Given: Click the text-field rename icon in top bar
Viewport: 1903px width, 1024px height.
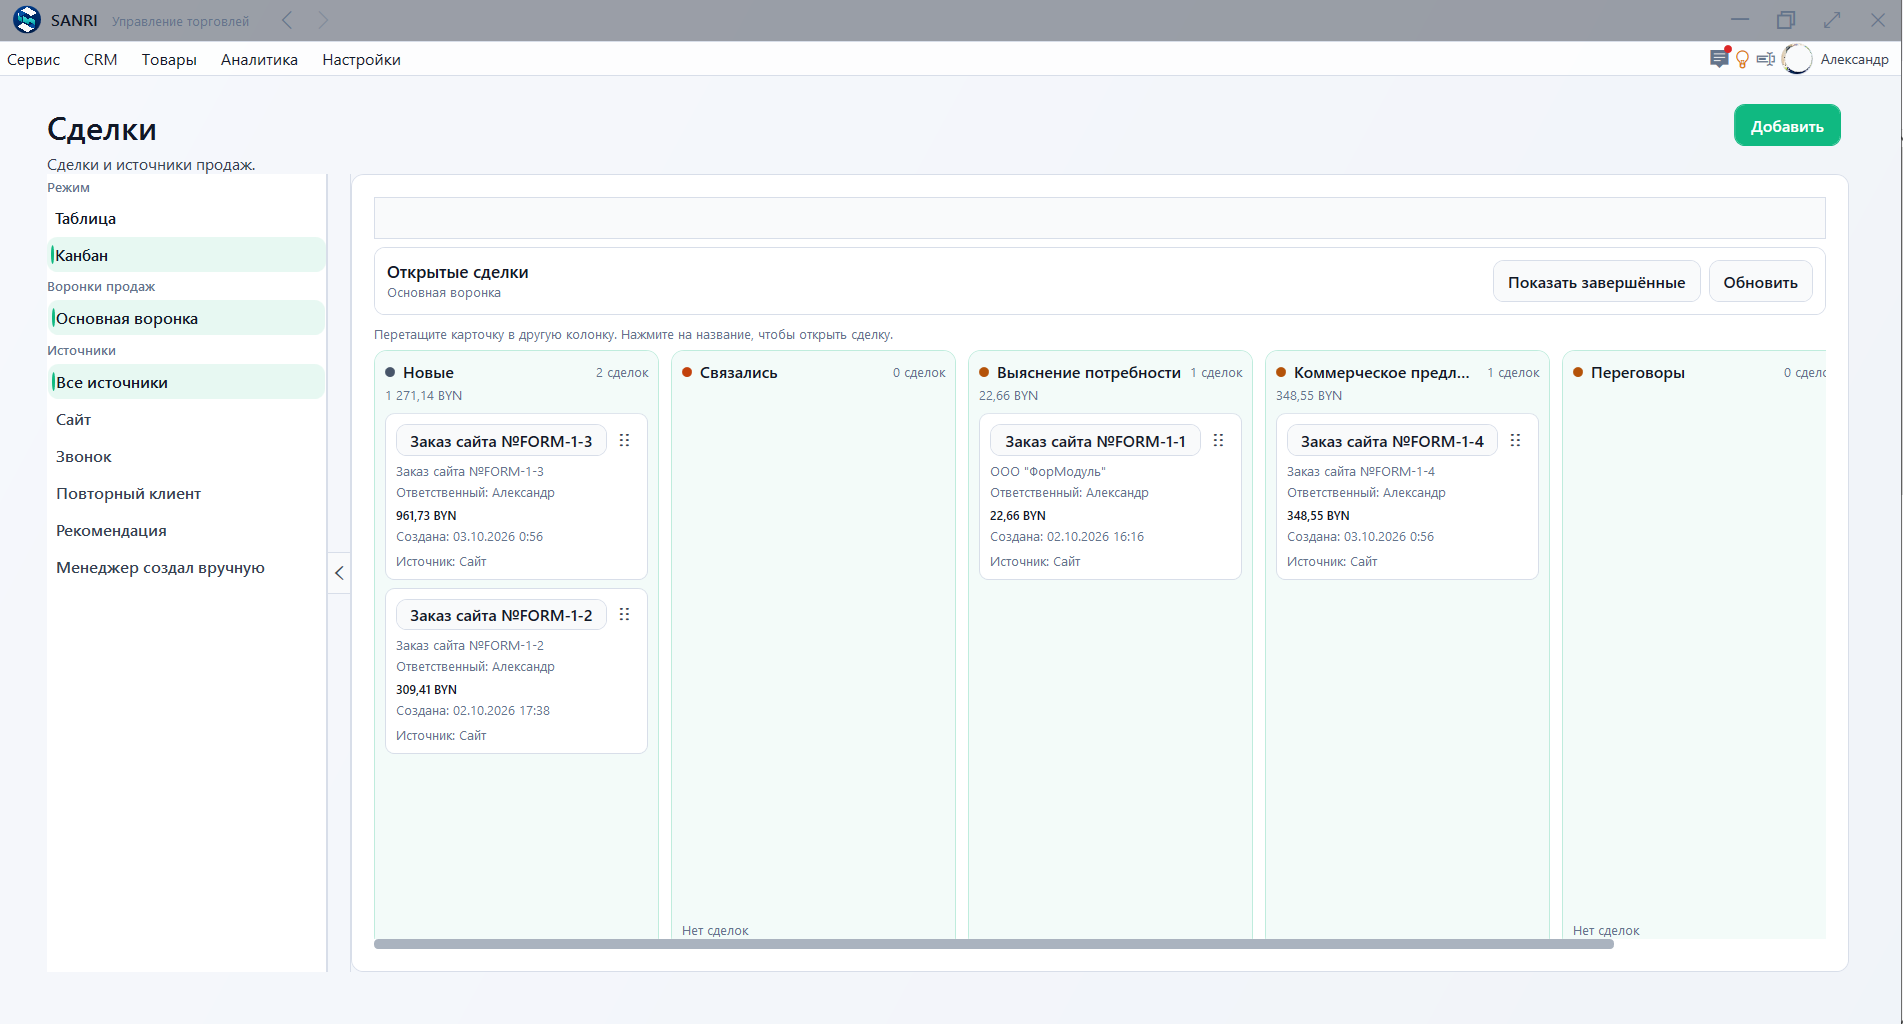Looking at the screenshot, I should (1765, 60).
